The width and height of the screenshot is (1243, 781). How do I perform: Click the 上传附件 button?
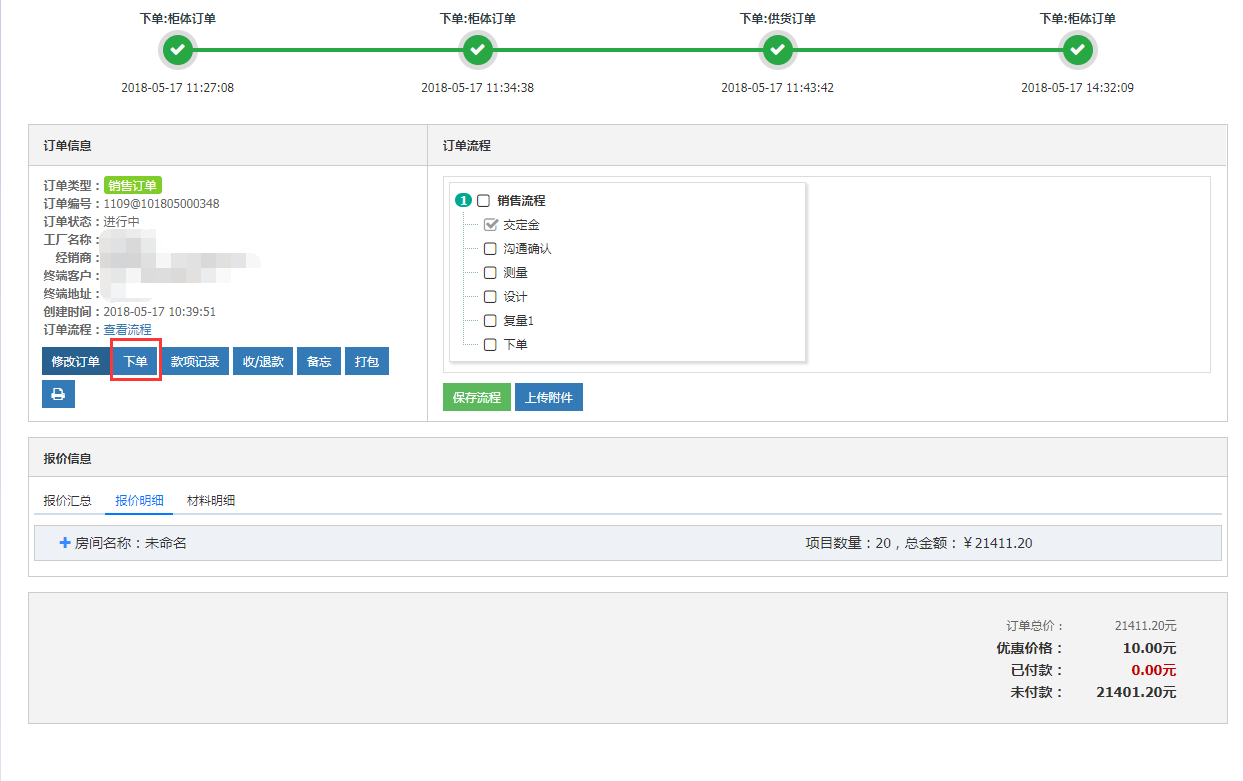(548, 398)
